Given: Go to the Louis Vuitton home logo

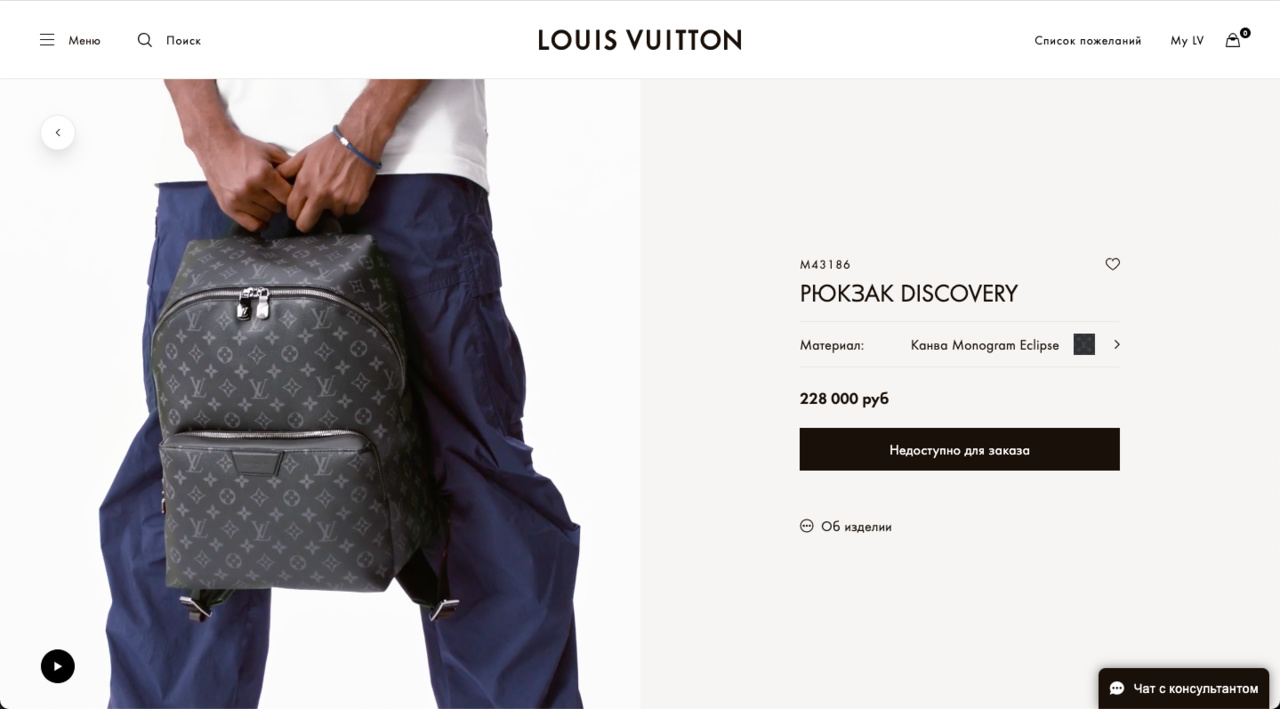Looking at the screenshot, I should (x=640, y=40).
